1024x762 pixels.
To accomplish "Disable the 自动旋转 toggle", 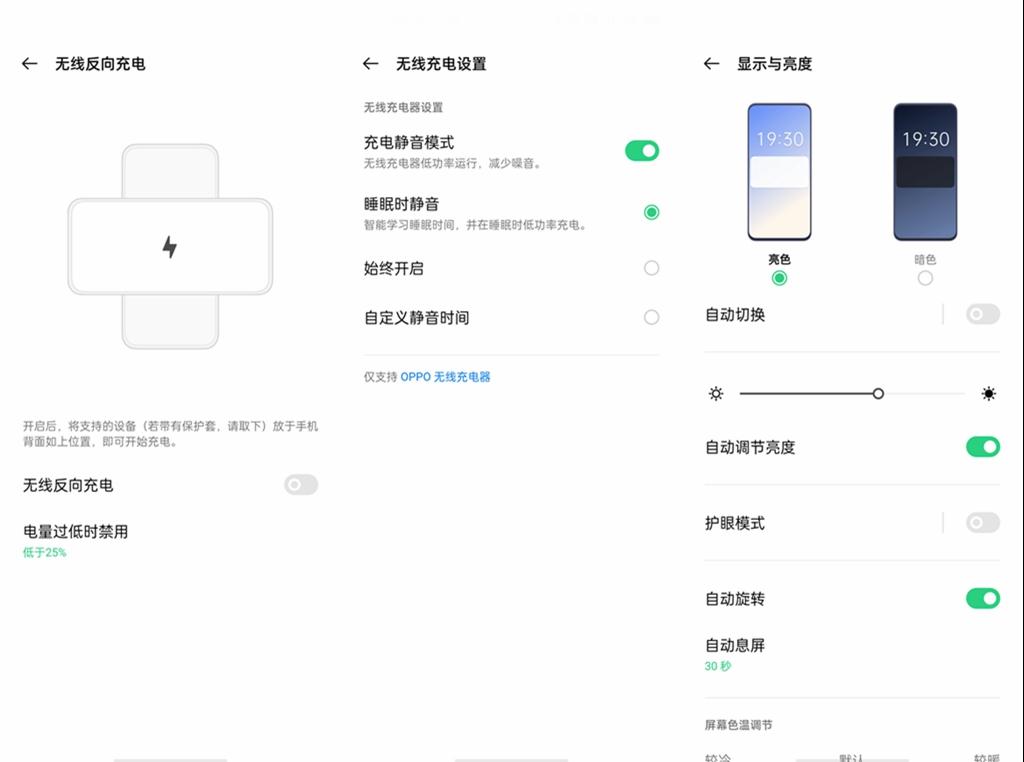I will point(982,598).
